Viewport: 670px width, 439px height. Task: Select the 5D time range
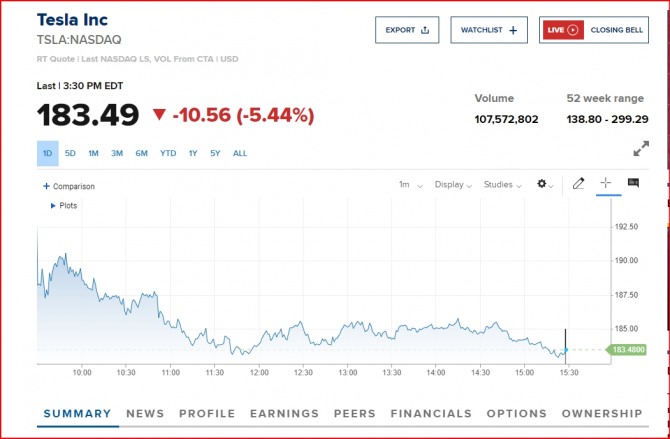tap(70, 153)
